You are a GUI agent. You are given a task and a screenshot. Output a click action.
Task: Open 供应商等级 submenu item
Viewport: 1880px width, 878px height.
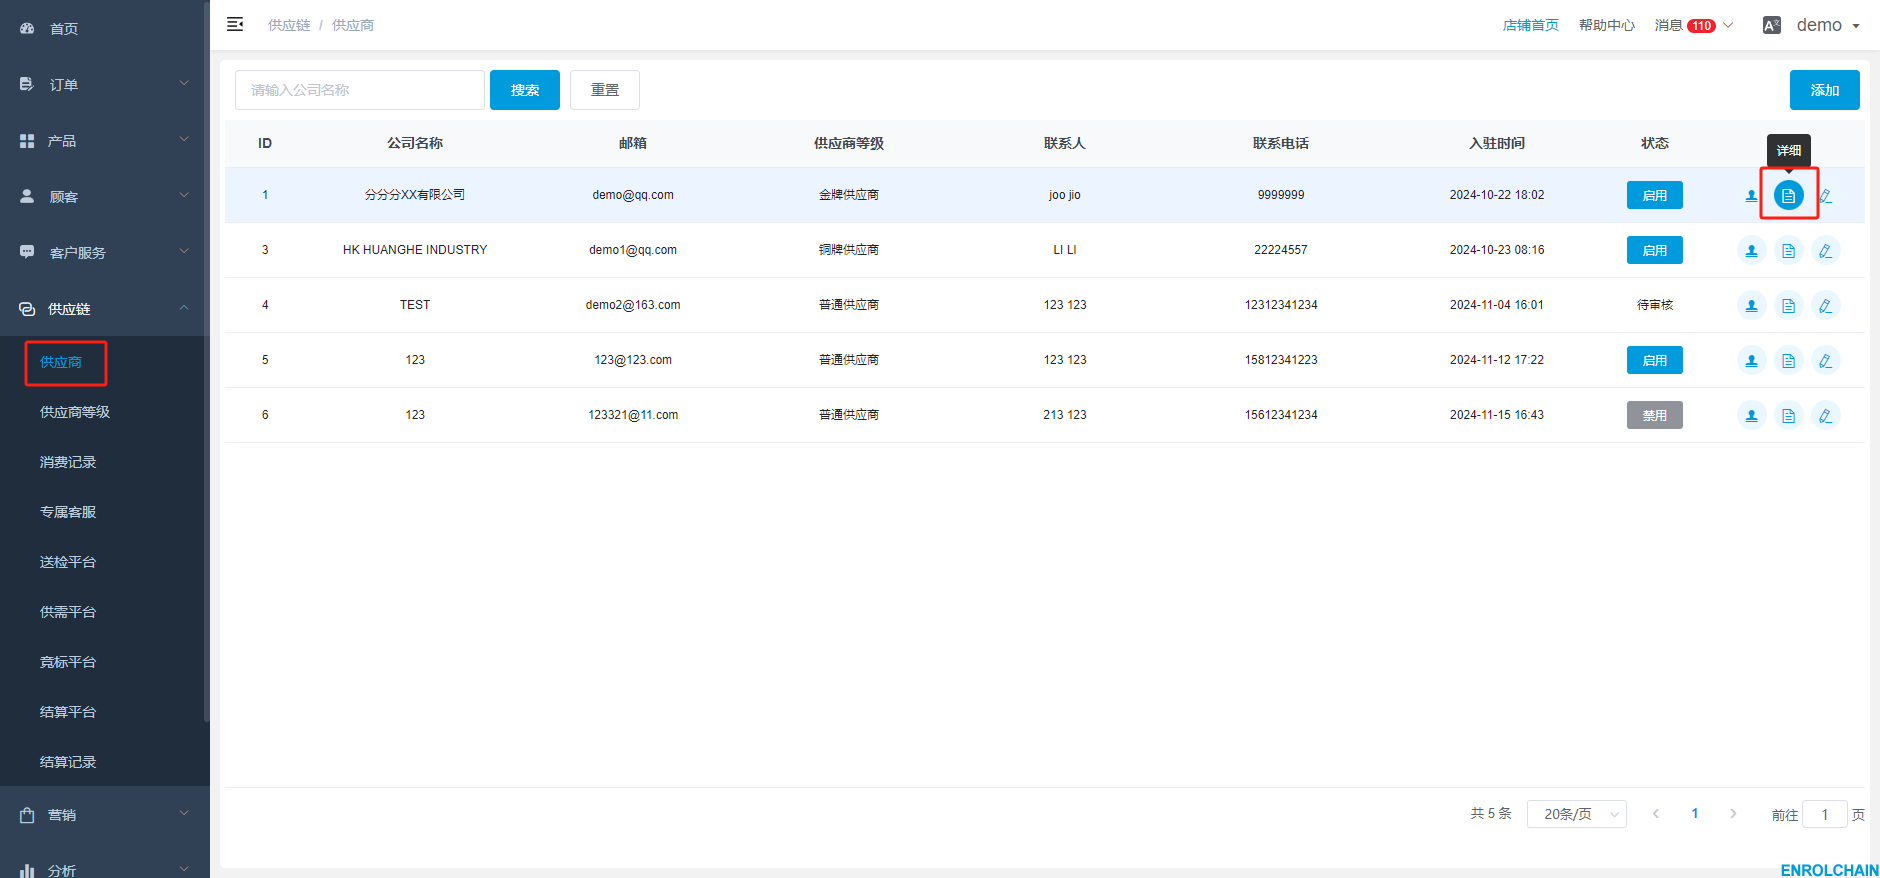[75, 412]
